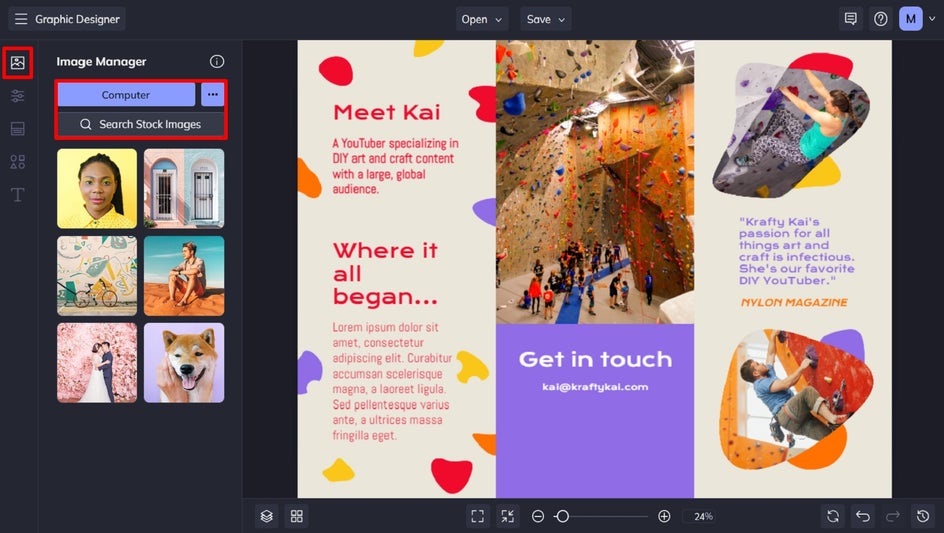Click the zoom slider handle

pos(562,516)
